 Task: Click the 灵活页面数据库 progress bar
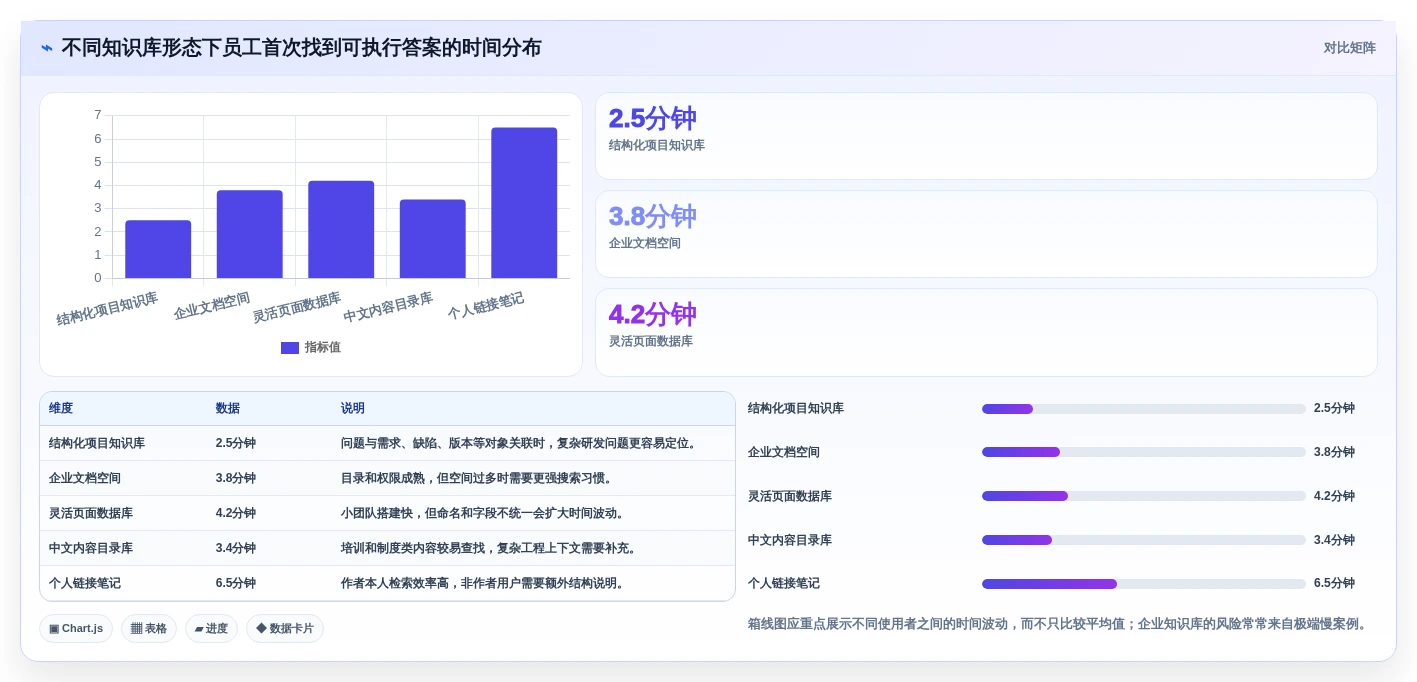pyautogui.click(x=1144, y=496)
